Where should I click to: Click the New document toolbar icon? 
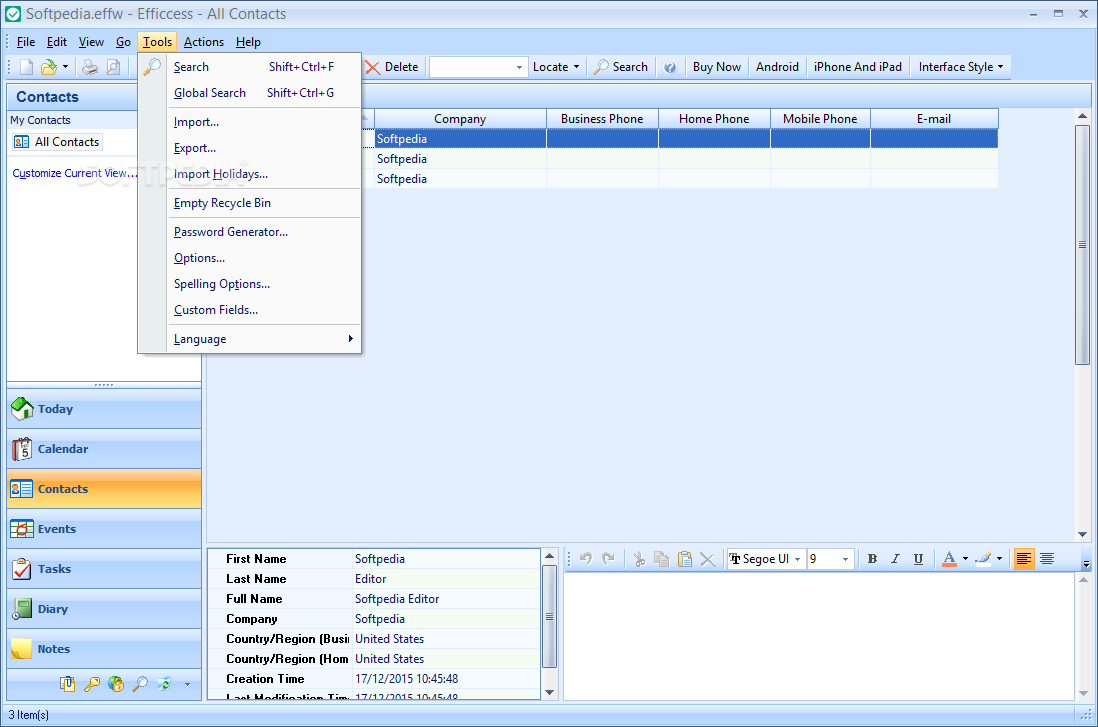point(27,67)
